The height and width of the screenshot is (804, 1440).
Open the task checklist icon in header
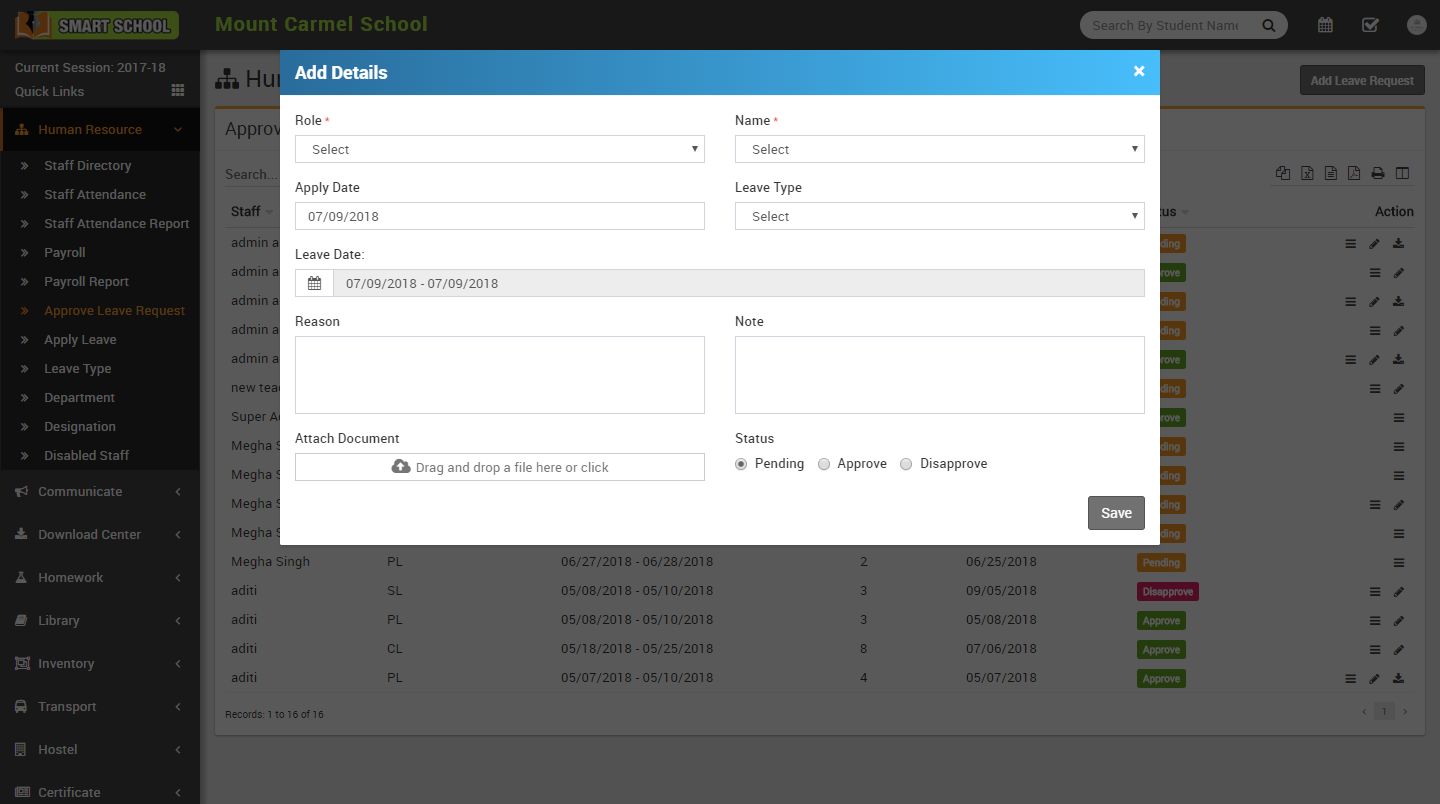tap(1371, 25)
